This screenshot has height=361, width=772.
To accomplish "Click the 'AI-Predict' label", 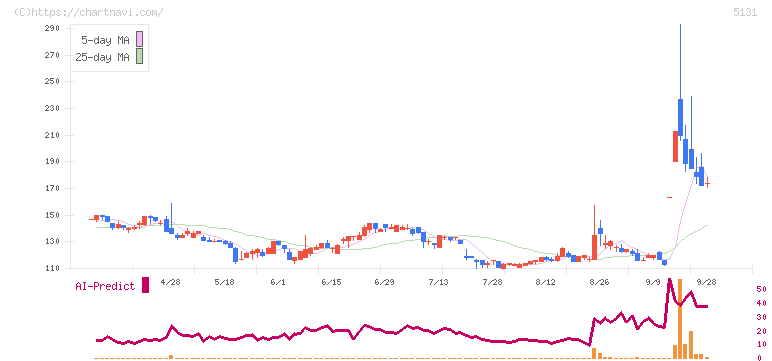I will coord(105,286).
